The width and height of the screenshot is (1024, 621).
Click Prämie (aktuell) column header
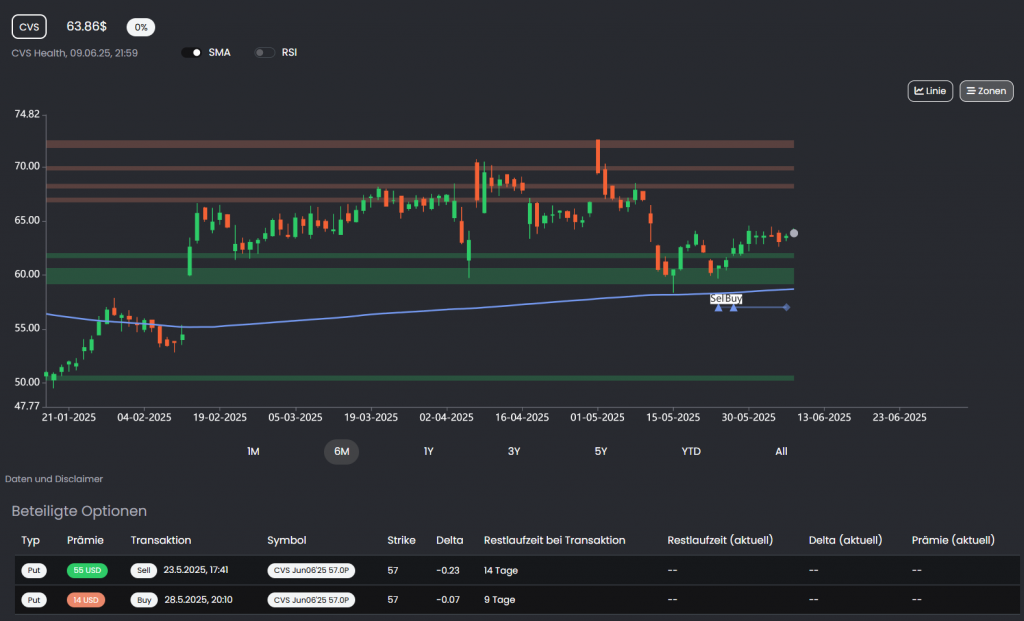[x=953, y=540]
